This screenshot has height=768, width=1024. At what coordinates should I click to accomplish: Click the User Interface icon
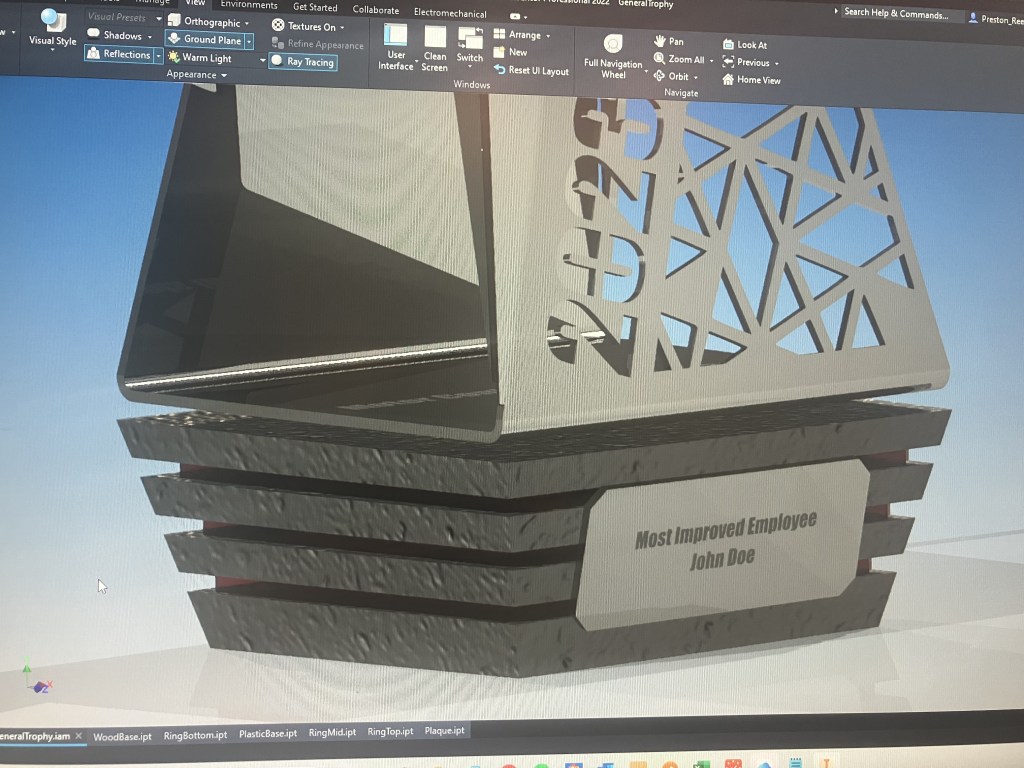pos(396,39)
